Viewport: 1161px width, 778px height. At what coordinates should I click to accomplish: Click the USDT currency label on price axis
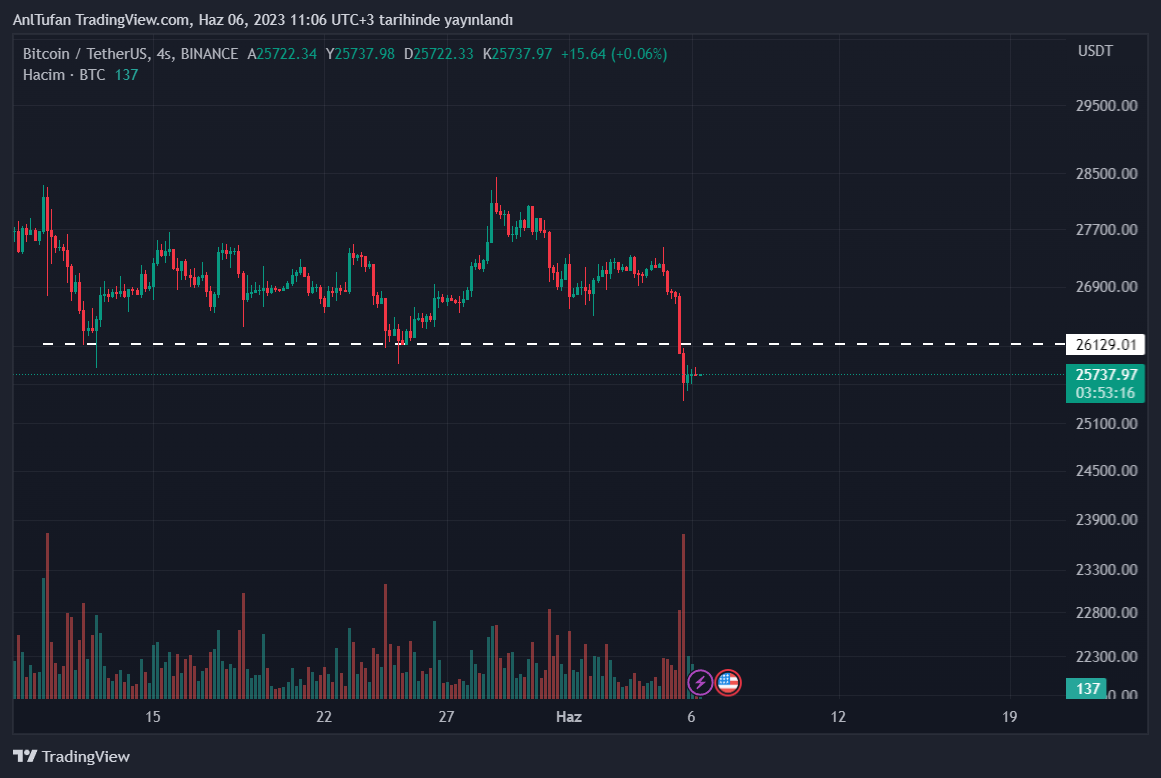(1095, 51)
